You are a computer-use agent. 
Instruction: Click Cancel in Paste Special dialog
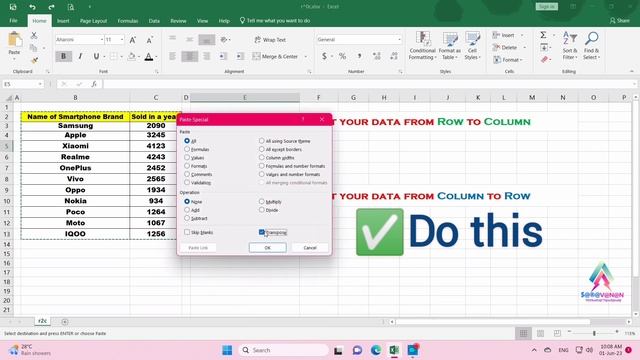point(310,248)
